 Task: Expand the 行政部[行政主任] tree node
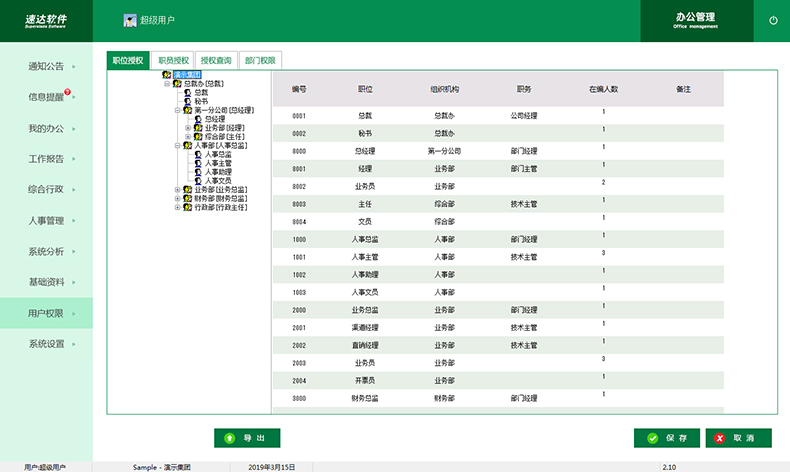pyautogui.click(x=177, y=207)
